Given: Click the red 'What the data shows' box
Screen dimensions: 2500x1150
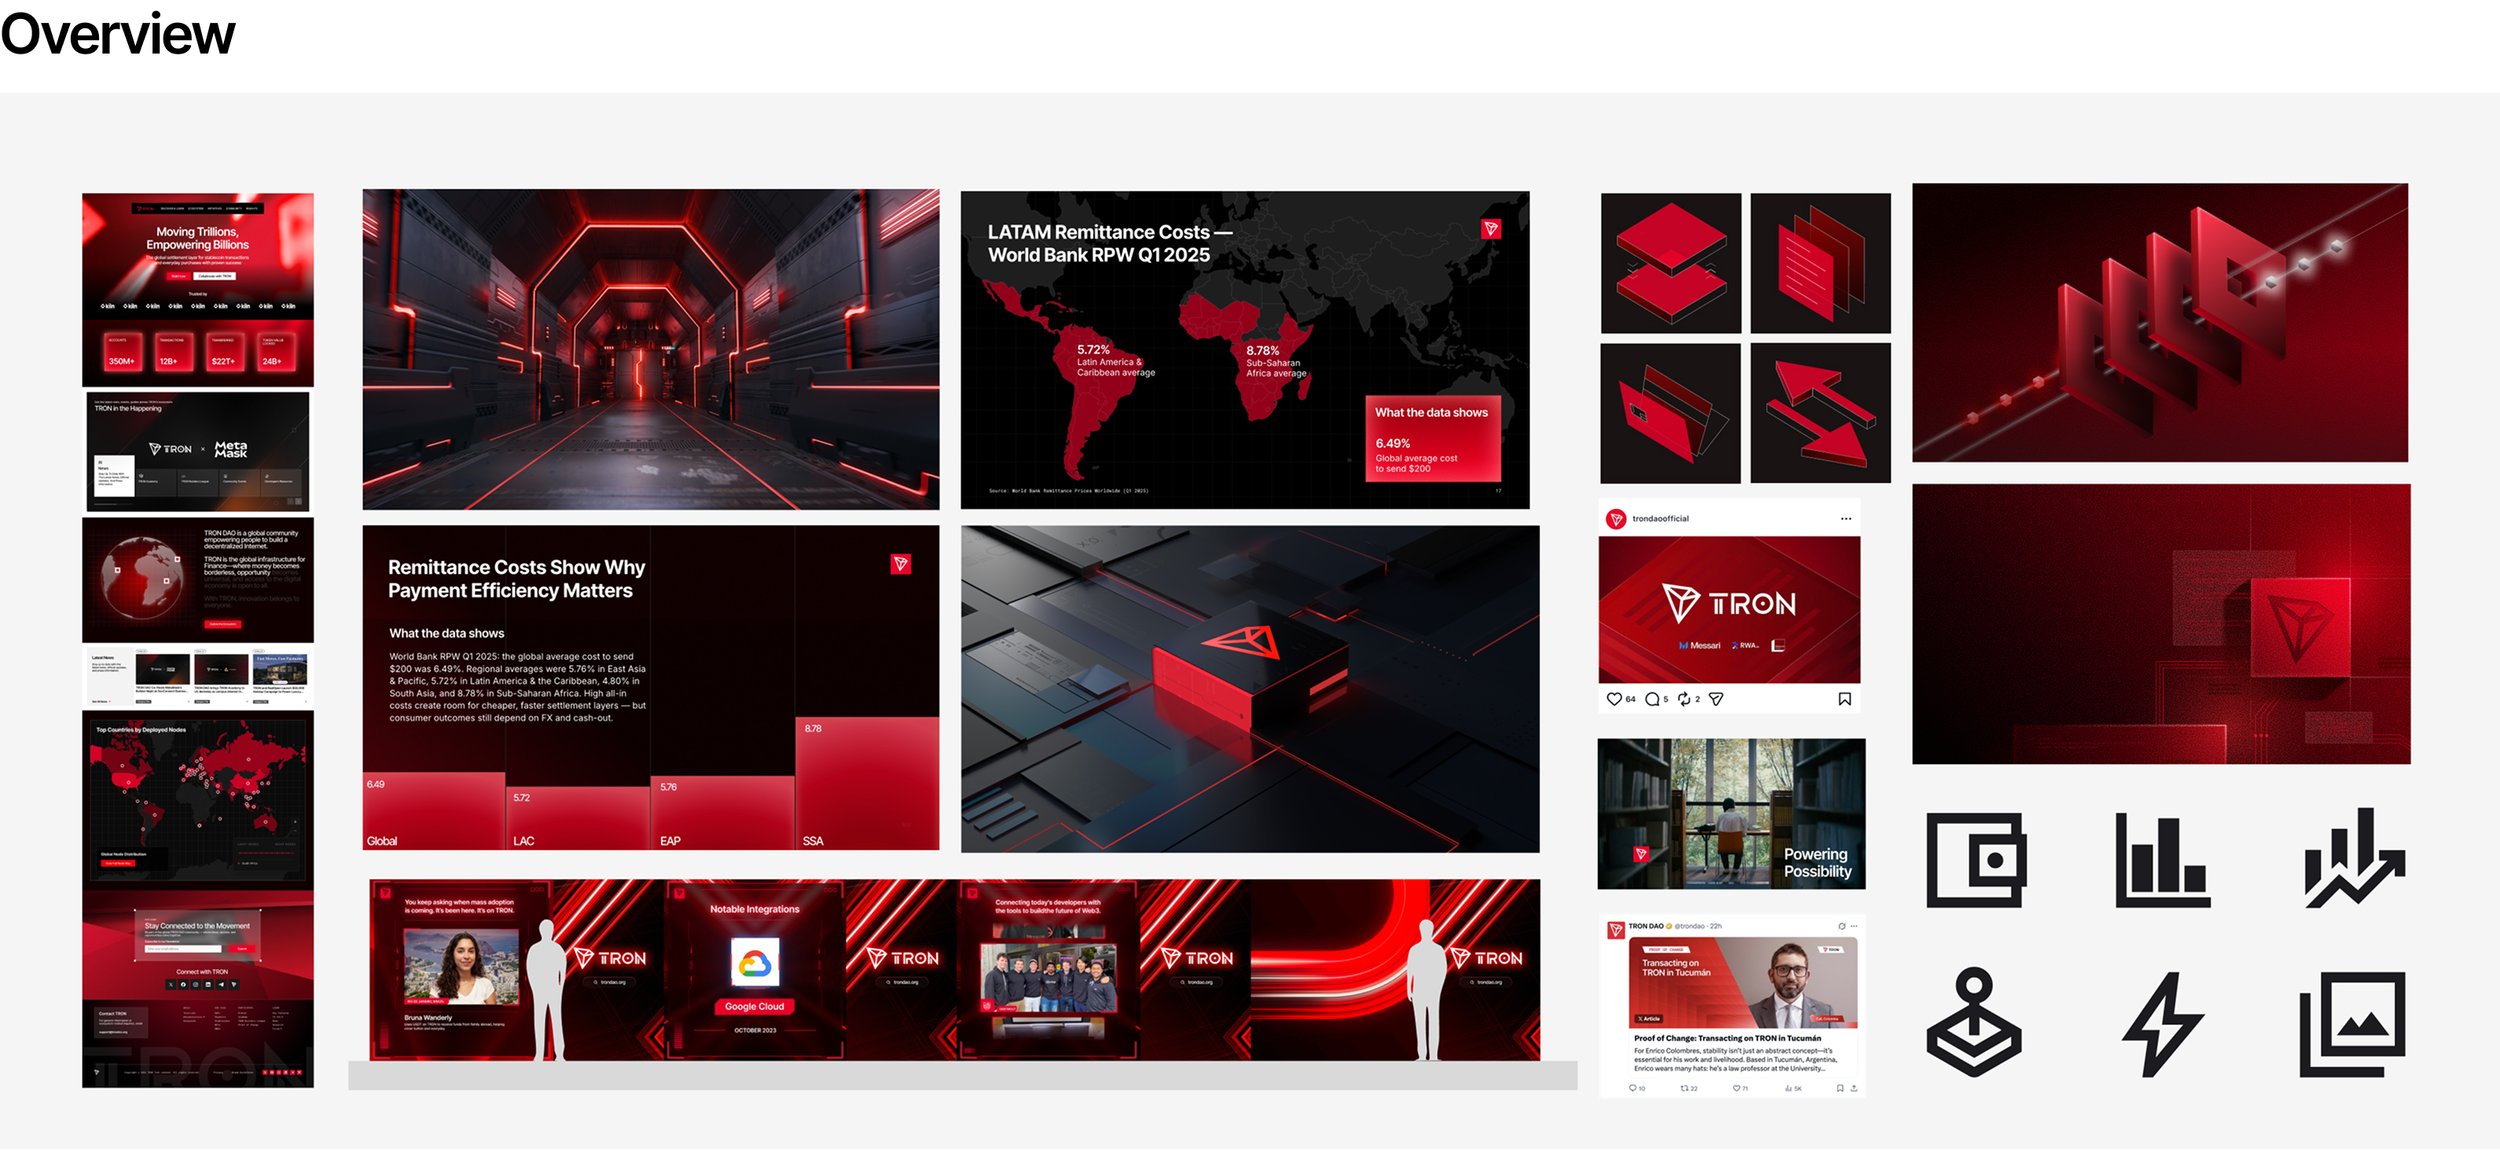Looking at the screenshot, I should tap(1434, 439).
